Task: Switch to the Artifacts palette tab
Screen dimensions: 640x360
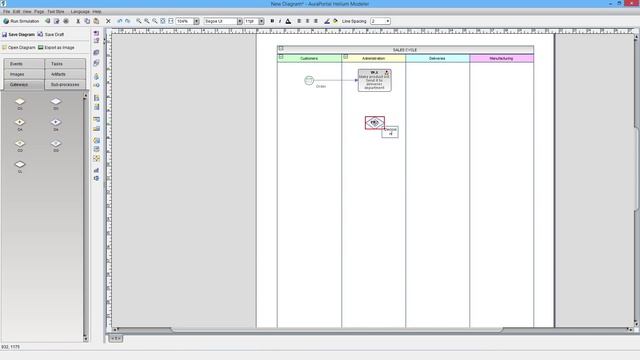Action: point(65,74)
